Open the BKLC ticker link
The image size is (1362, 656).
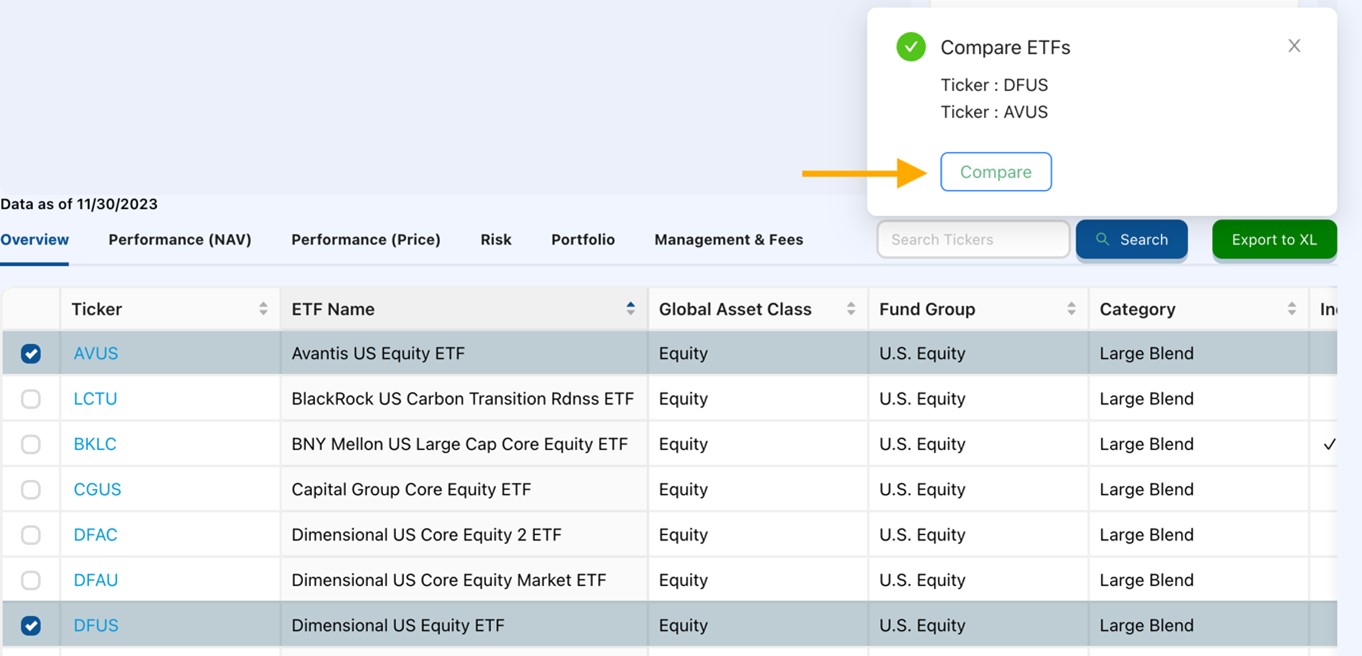(x=95, y=444)
